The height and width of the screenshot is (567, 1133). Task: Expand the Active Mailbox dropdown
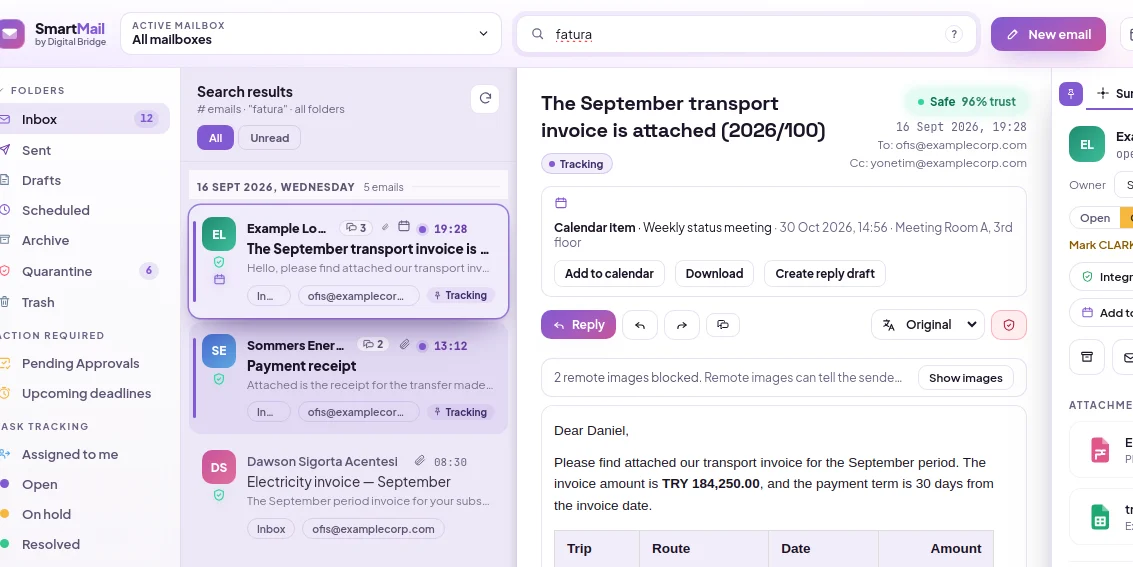click(x=311, y=33)
